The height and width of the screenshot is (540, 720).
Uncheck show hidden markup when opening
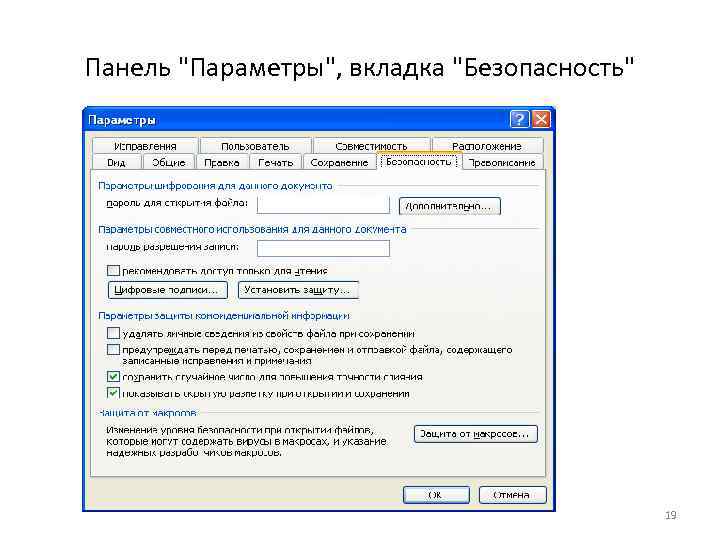pos(113,393)
